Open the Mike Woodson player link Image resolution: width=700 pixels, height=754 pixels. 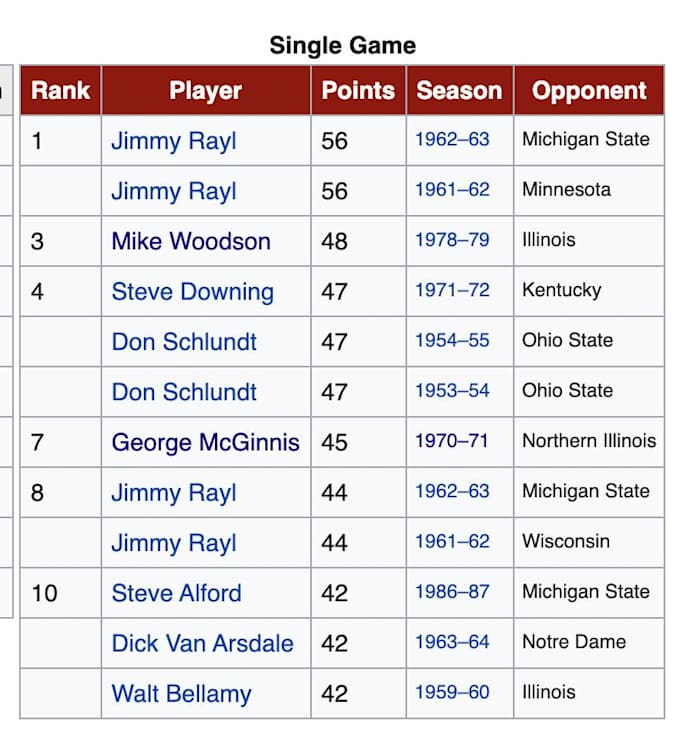191,241
